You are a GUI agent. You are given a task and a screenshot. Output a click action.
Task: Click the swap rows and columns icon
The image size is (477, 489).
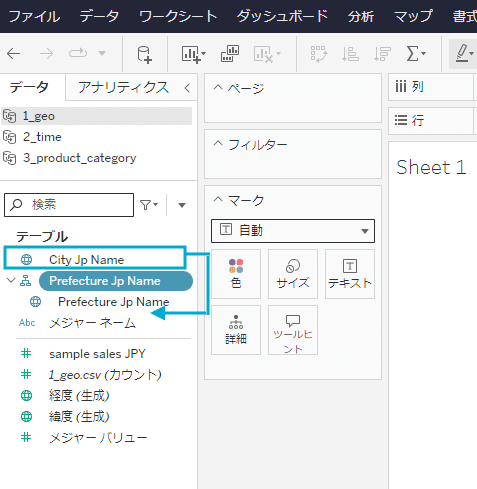click(x=319, y=54)
